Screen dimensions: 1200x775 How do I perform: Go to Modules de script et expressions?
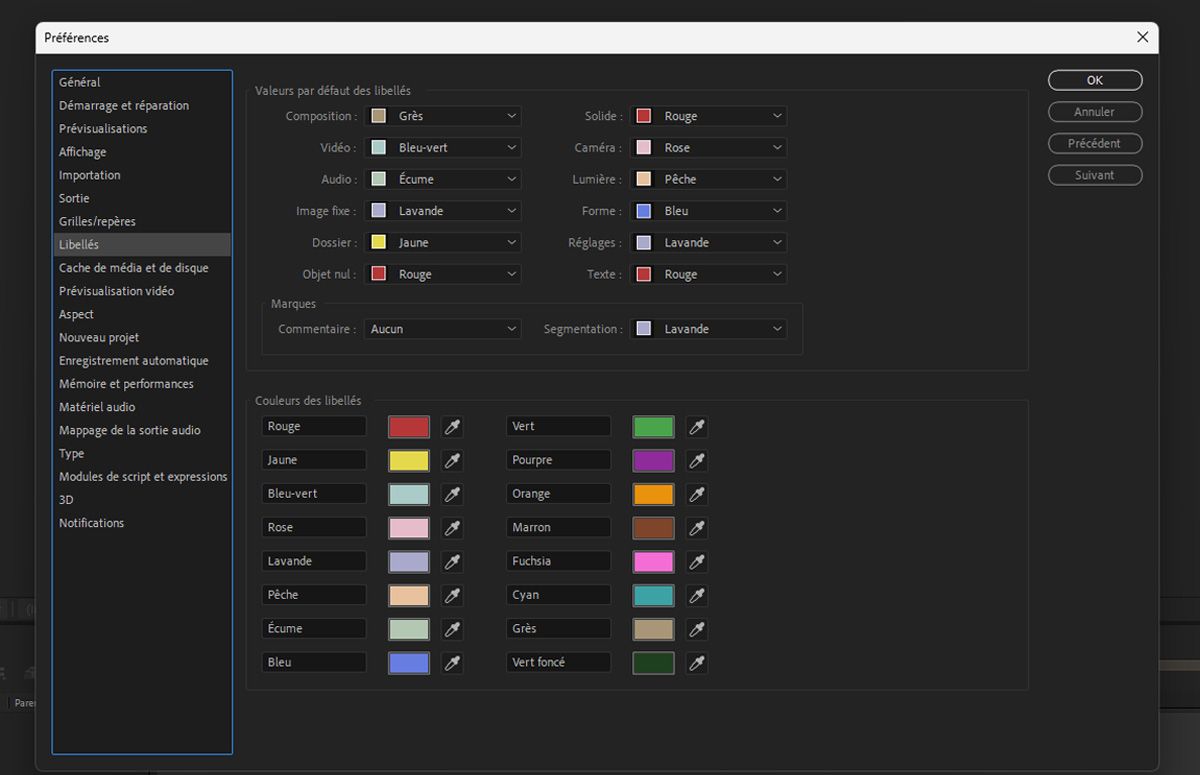click(142, 477)
